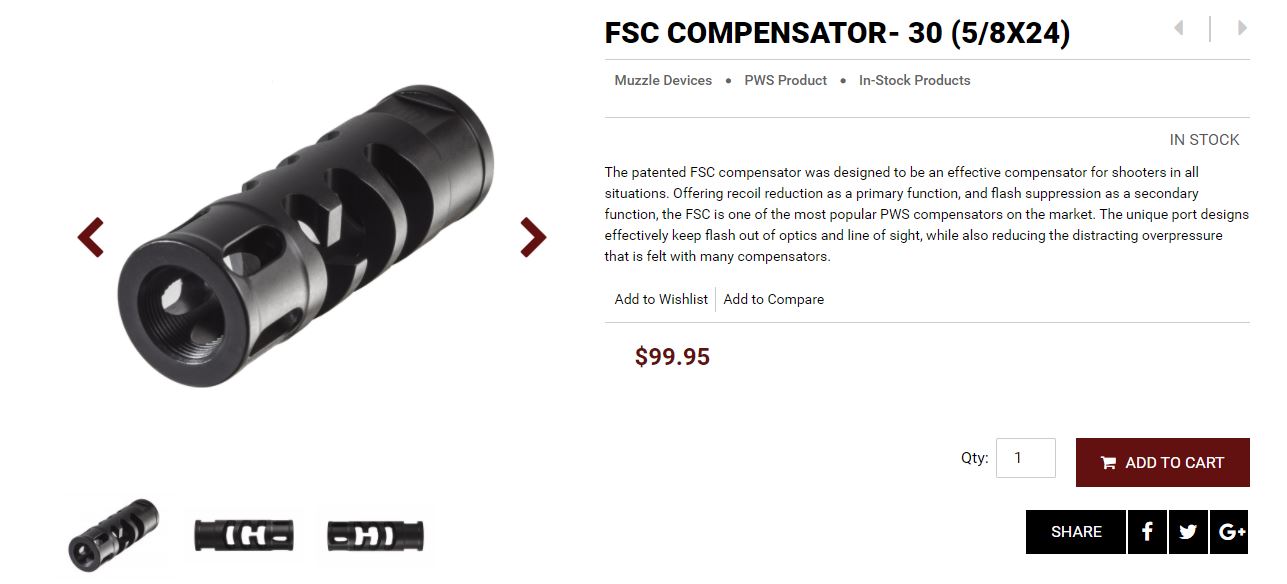Image resolution: width=1287 pixels, height=584 pixels.
Task: Focus the Qty quantity field
Action: coord(1026,458)
